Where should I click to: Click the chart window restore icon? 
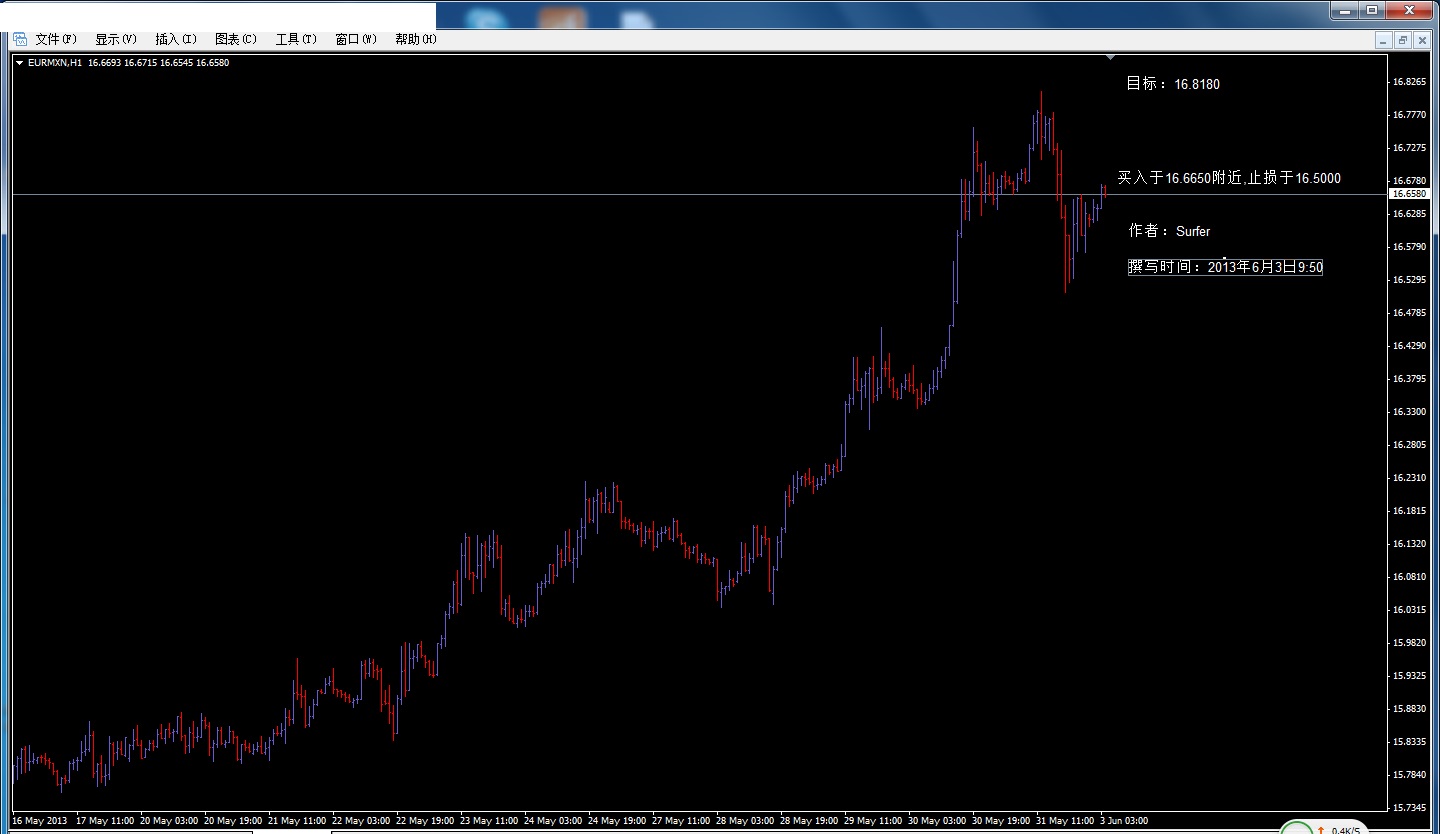pos(1403,40)
